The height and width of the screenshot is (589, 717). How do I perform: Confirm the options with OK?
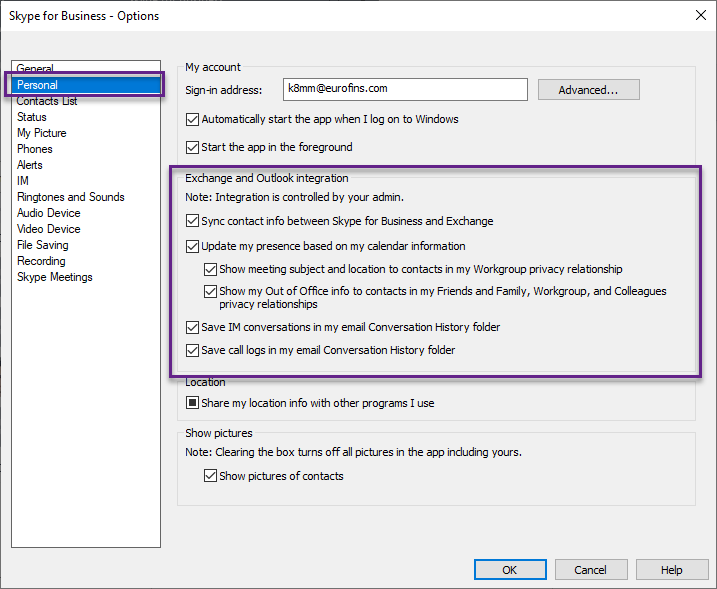click(x=510, y=570)
